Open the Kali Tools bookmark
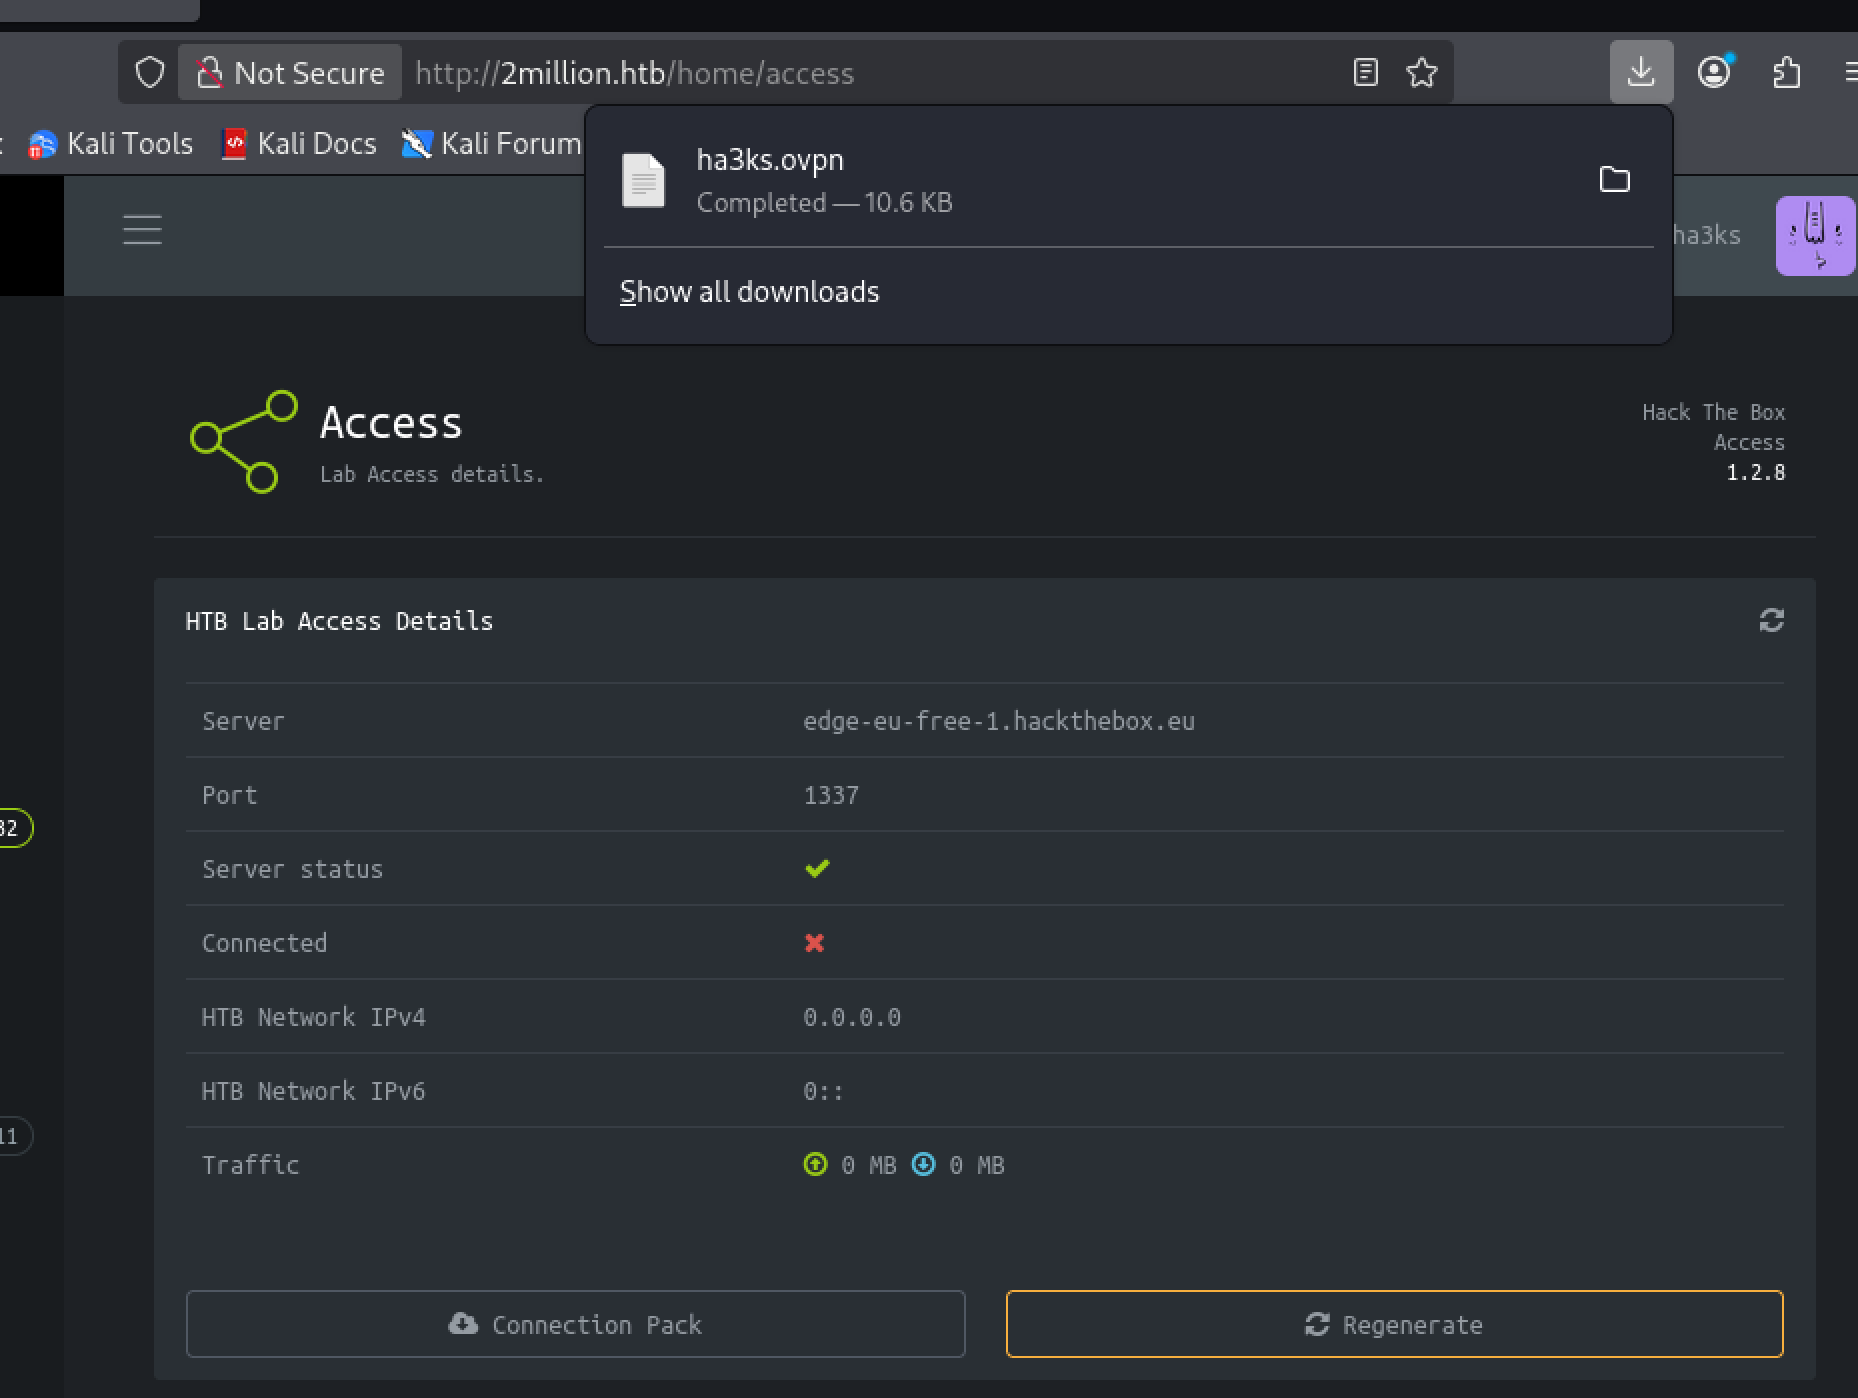Screen dimensions: 1858x1398 coord(111,144)
